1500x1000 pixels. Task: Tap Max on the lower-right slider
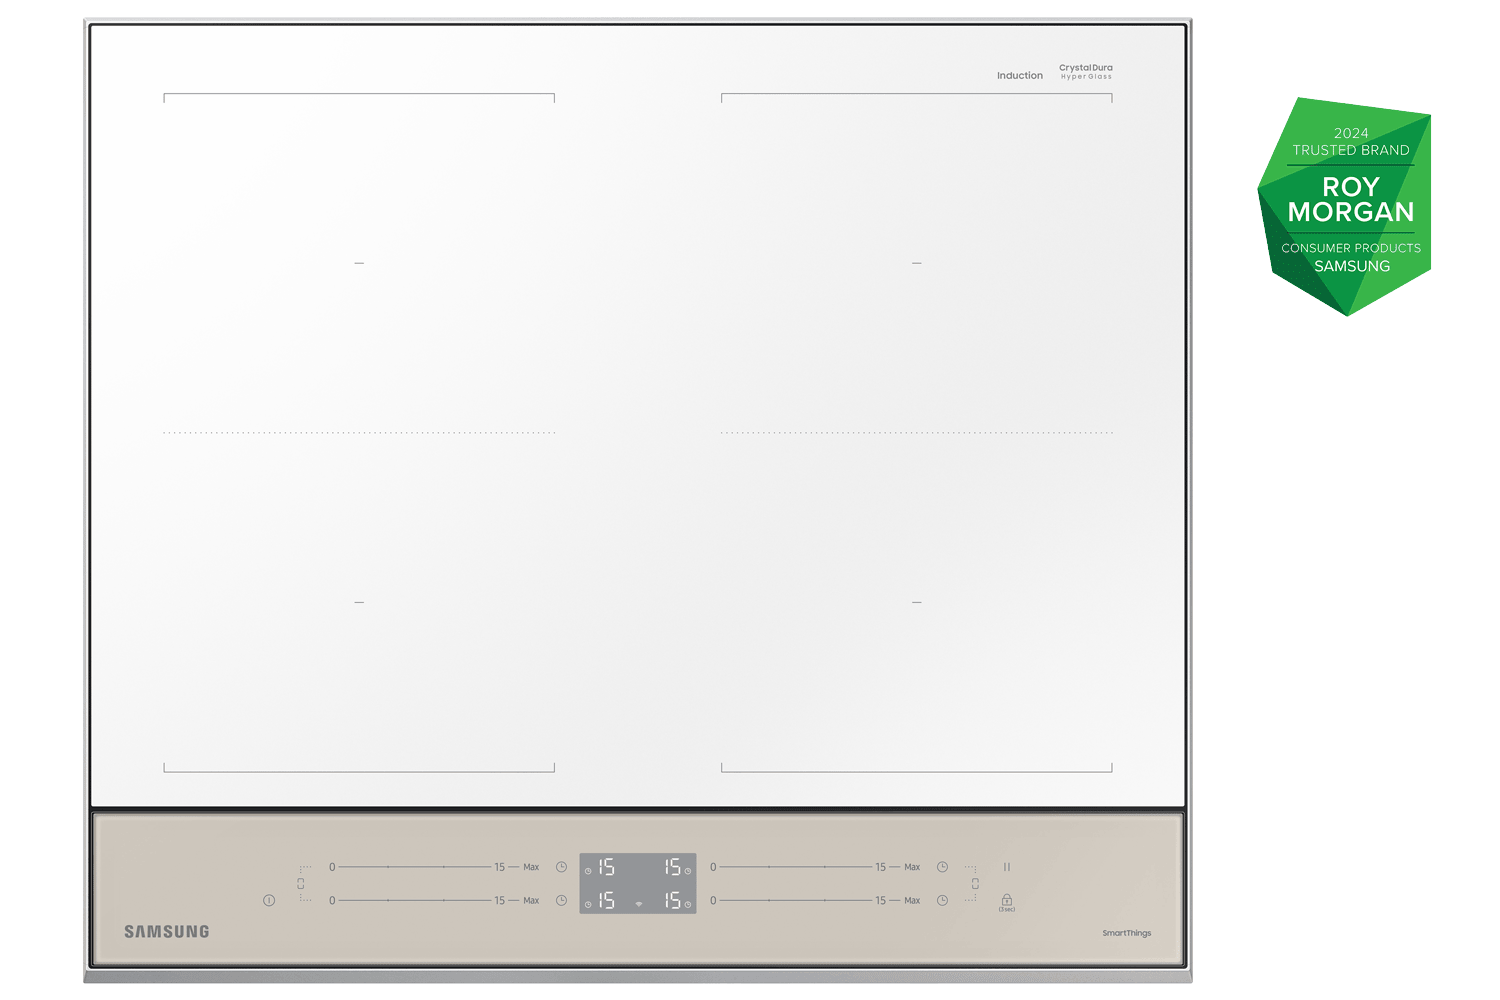[x=912, y=901]
